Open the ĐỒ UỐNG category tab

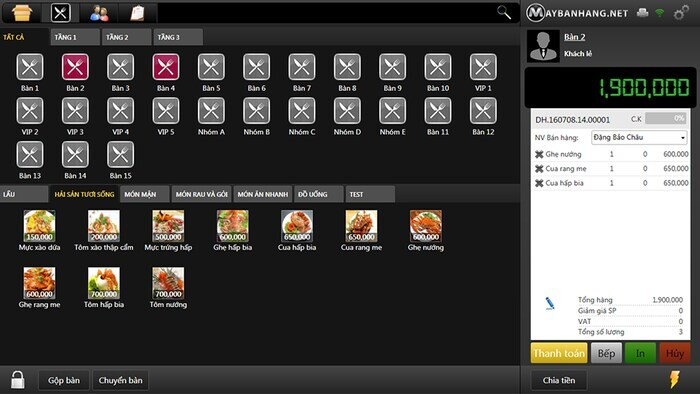click(x=319, y=194)
